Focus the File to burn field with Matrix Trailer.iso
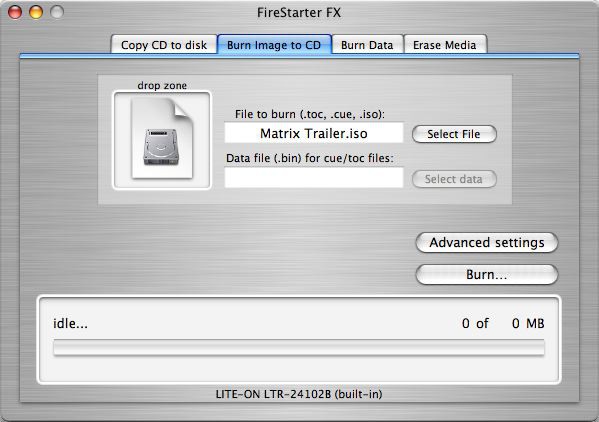 (x=314, y=133)
